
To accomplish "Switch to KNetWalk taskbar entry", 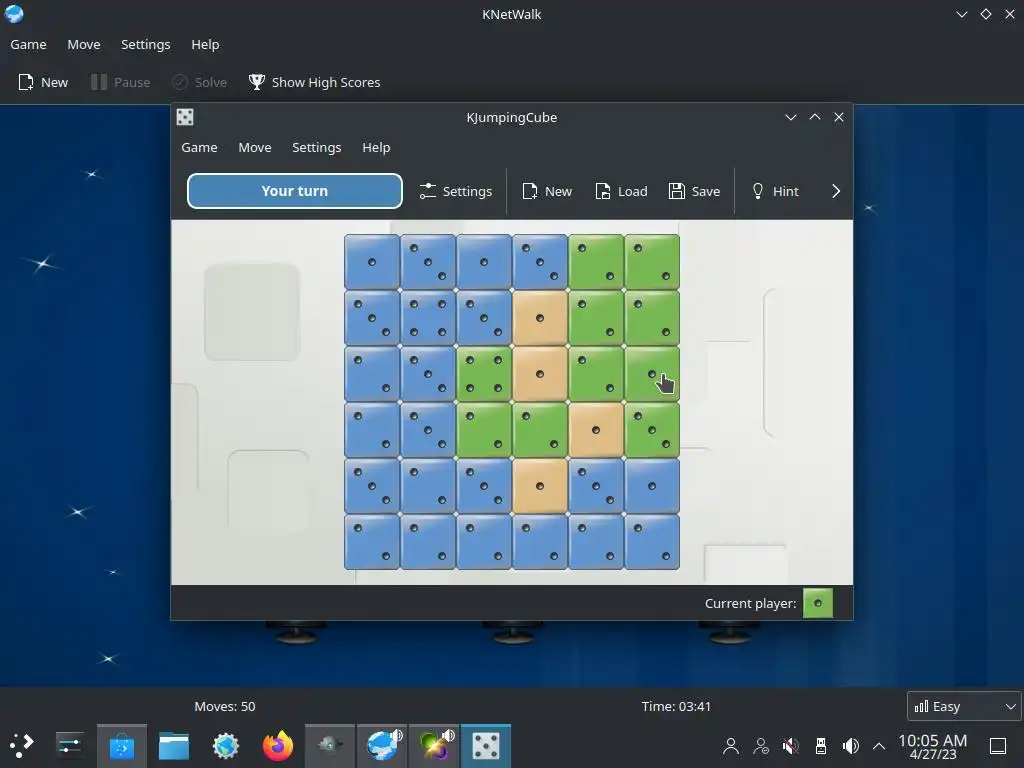I will 382,745.
